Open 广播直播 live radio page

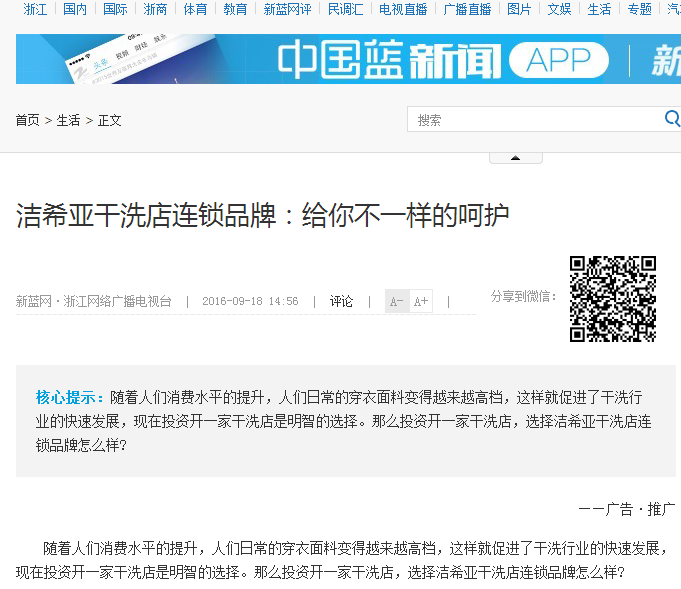point(467,9)
